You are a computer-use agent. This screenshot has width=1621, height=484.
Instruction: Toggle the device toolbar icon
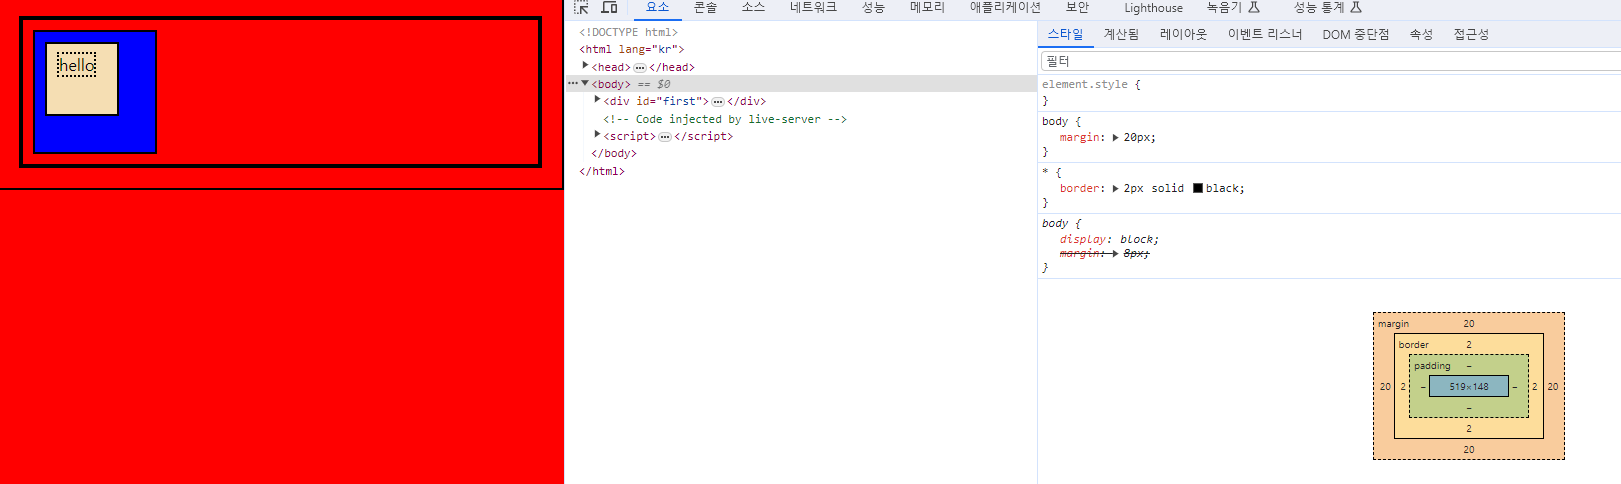tap(609, 7)
